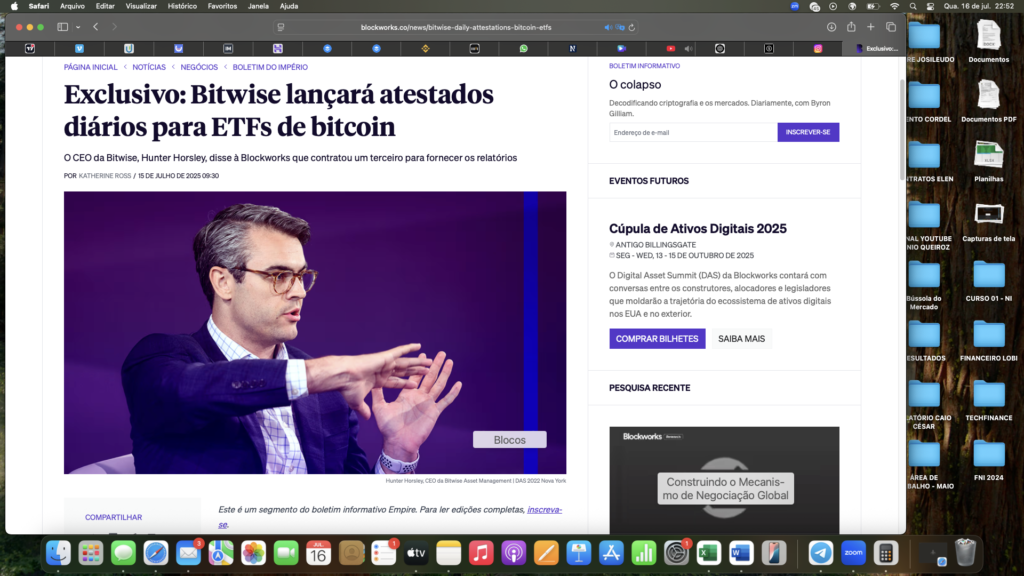Click the NOTÍCIAS breadcrumb link
1024x576 pixels.
[149, 67]
